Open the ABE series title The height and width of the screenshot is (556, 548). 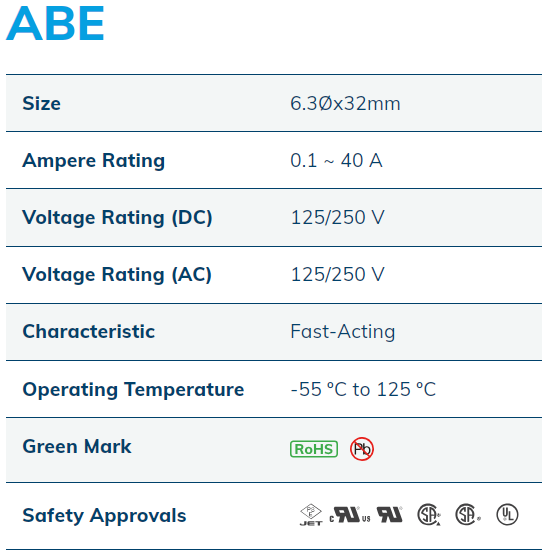click(55, 23)
